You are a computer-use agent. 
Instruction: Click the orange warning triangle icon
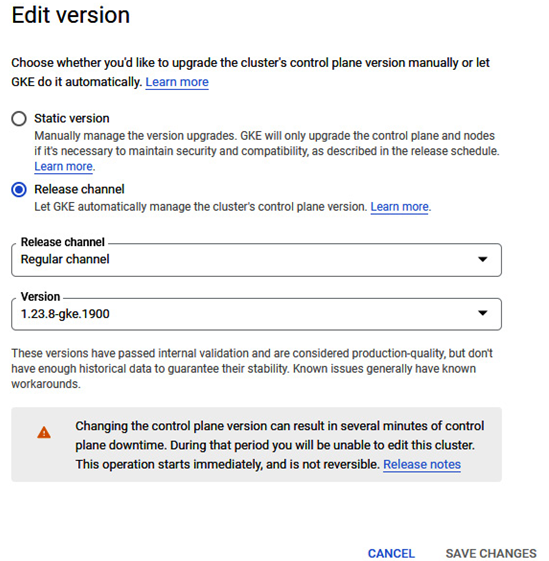click(44, 433)
